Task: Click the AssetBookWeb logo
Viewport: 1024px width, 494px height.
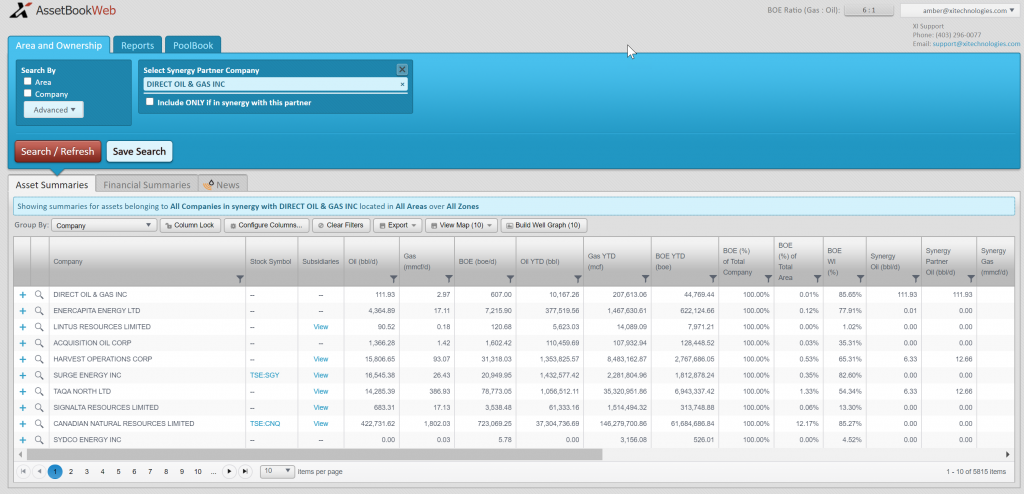Action: (63, 10)
